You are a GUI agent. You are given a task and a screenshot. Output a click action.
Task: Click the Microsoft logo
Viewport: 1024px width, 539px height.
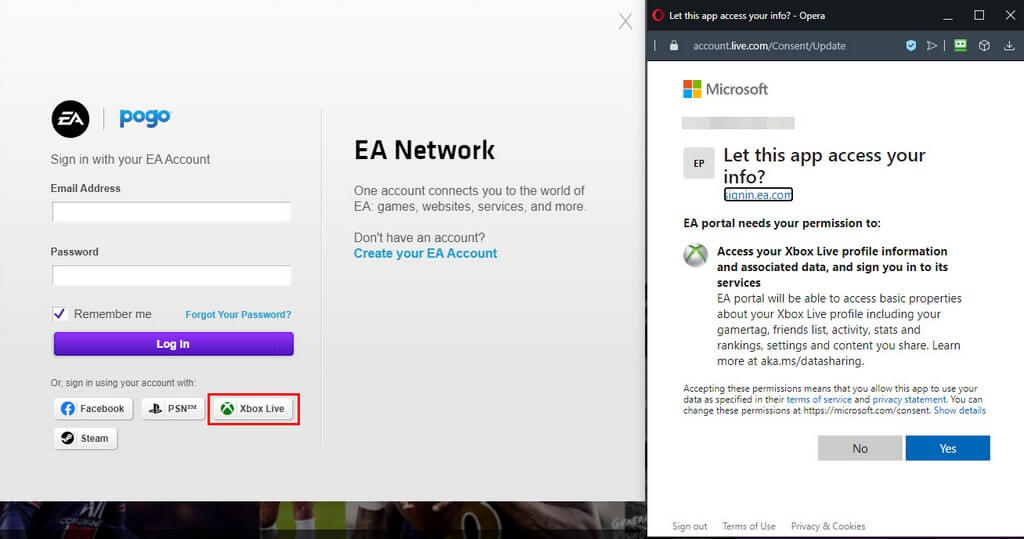click(x=726, y=89)
